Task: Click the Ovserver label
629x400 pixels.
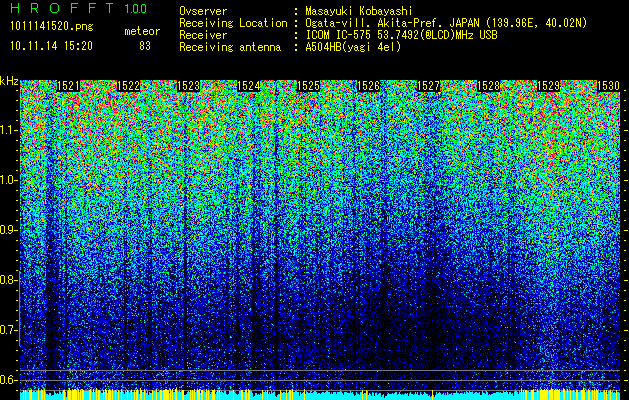Action: [x=203, y=11]
